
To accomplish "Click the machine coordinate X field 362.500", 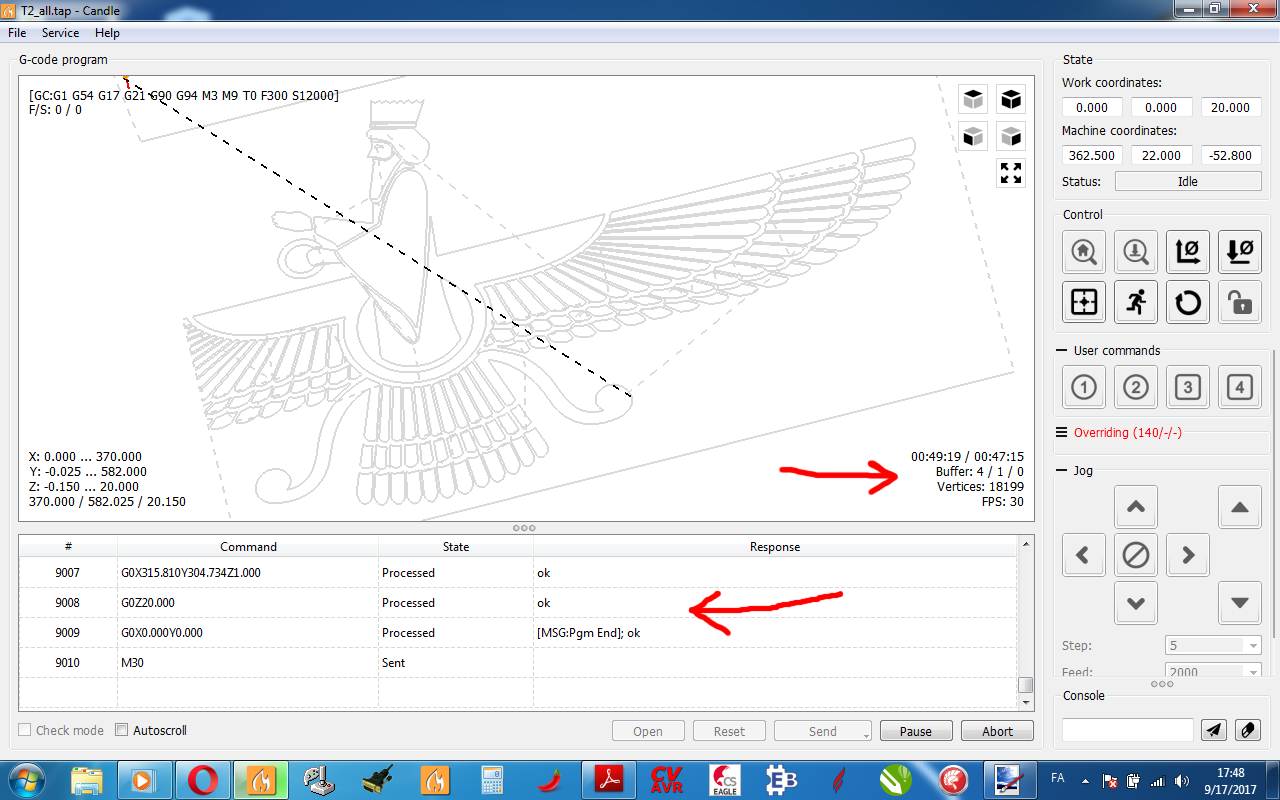I will tap(1092, 155).
